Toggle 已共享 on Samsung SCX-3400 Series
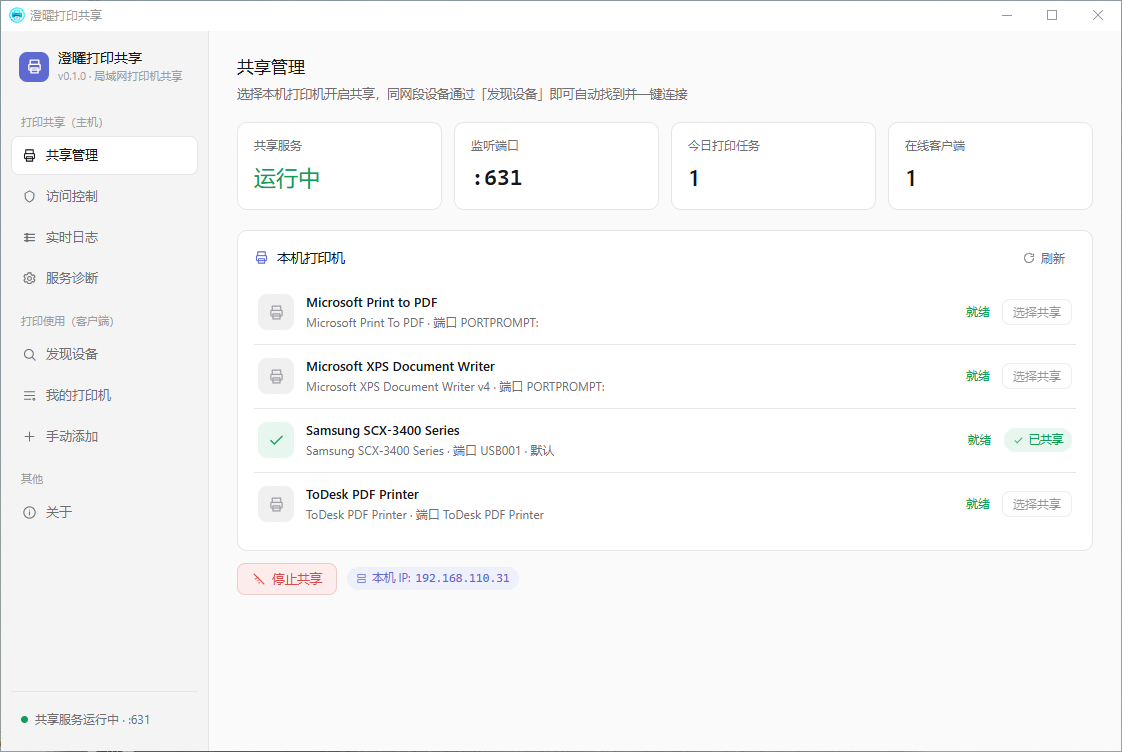This screenshot has height=752, width=1122. (1038, 439)
